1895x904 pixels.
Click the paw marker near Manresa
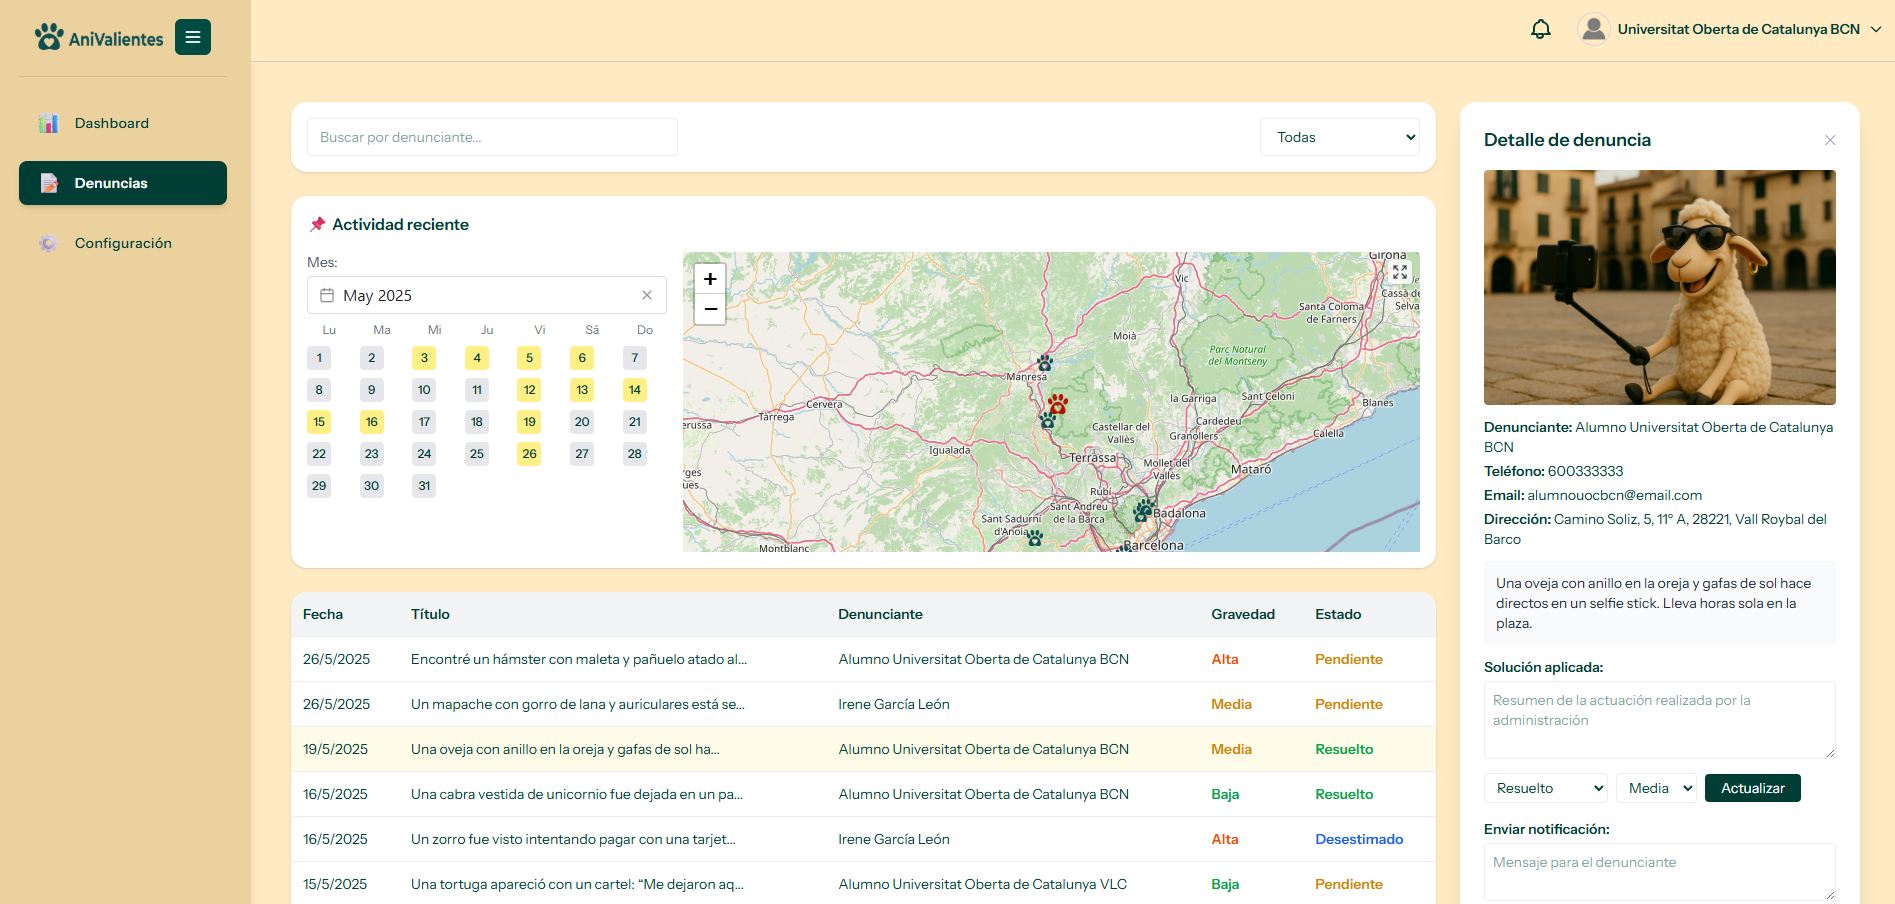pos(1045,362)
